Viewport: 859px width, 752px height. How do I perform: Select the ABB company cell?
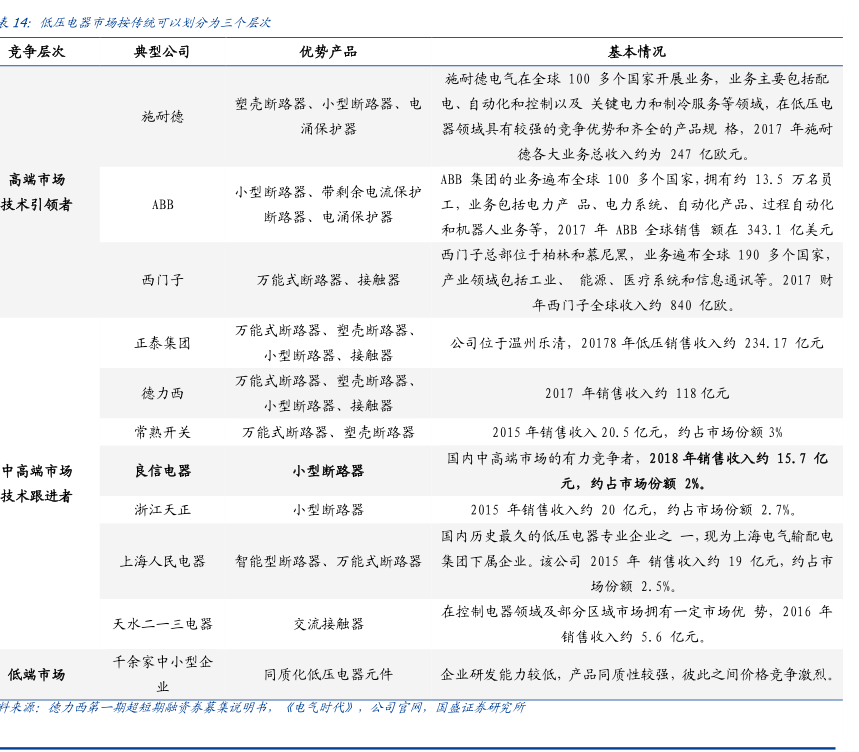[162, 204]
